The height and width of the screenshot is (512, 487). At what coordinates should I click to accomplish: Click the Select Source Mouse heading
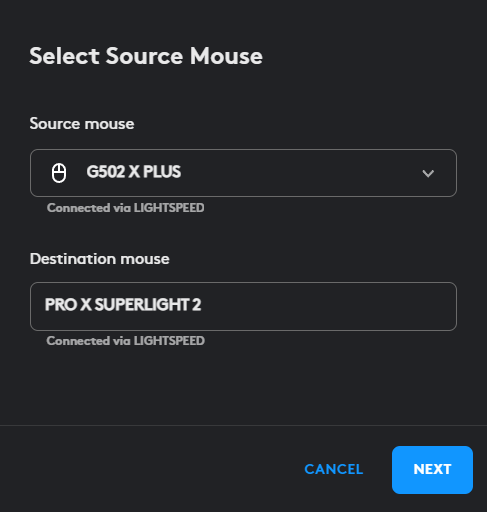tap(146, 56)
